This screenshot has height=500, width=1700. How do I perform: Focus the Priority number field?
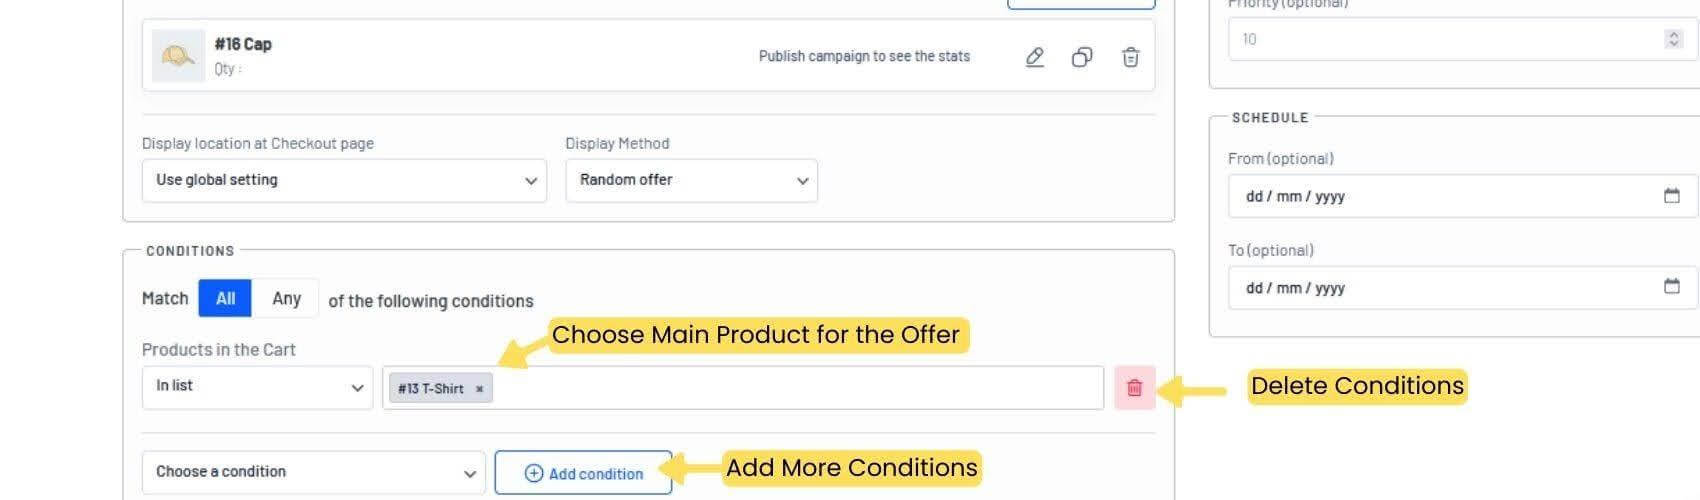[x=1462, y=39]
